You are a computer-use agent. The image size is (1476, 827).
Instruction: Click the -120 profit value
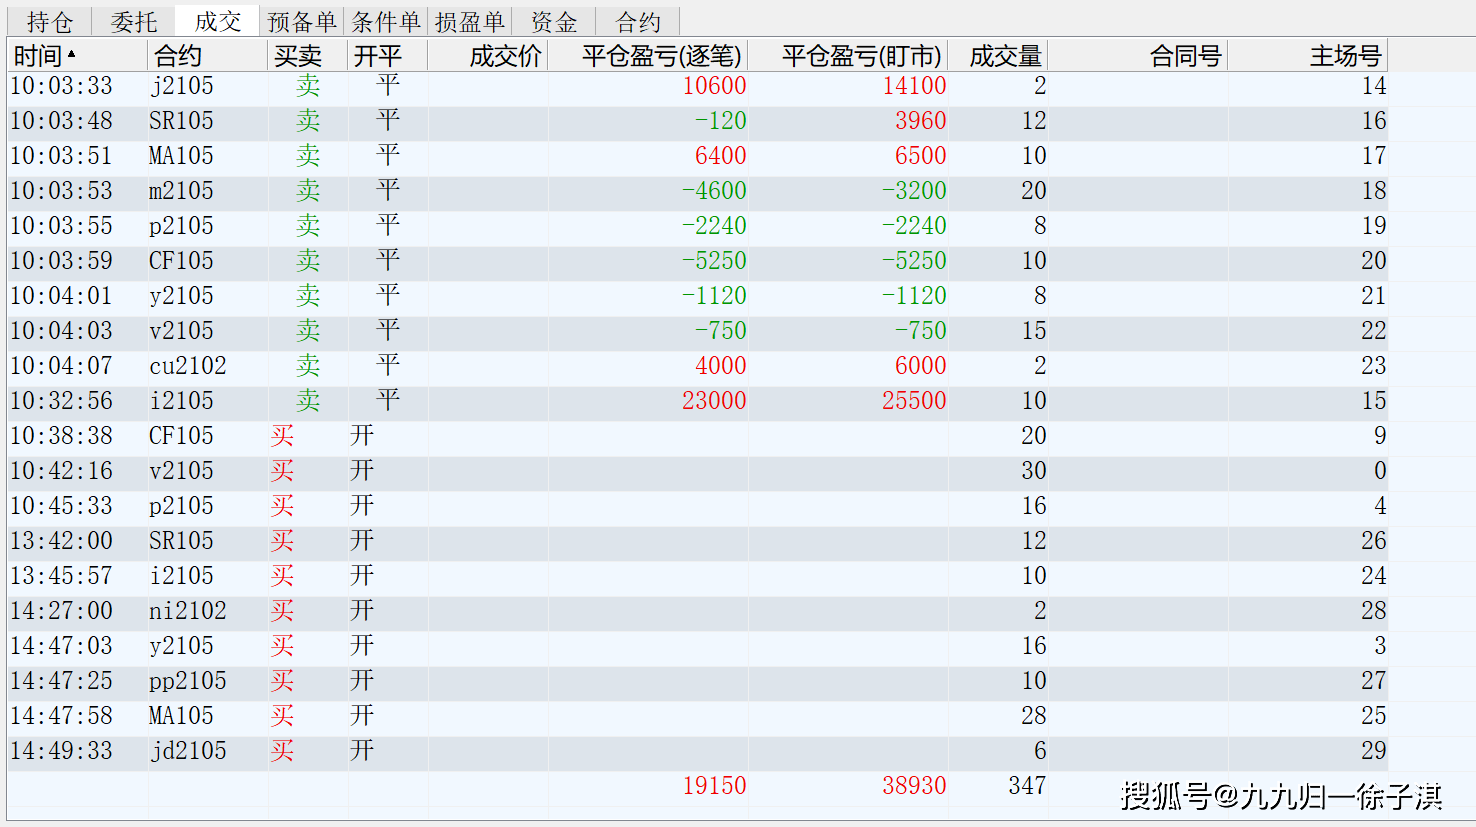(720, 121)
